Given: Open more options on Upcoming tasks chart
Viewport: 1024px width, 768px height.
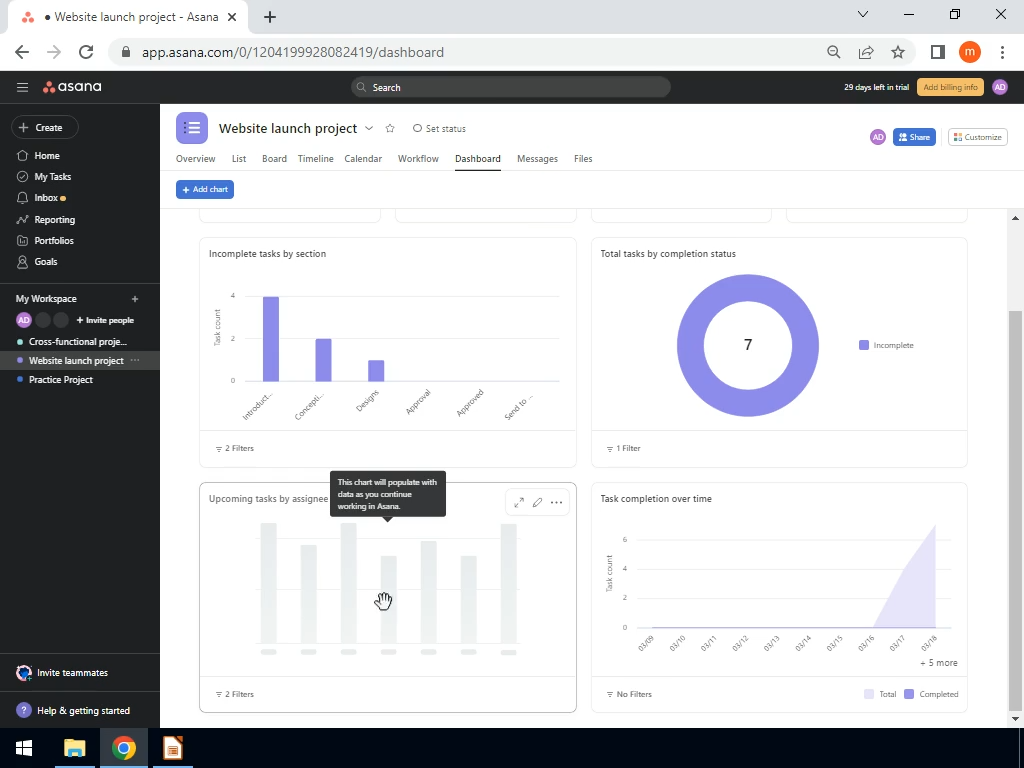Looking at the screenshot, I should [556, 502].
